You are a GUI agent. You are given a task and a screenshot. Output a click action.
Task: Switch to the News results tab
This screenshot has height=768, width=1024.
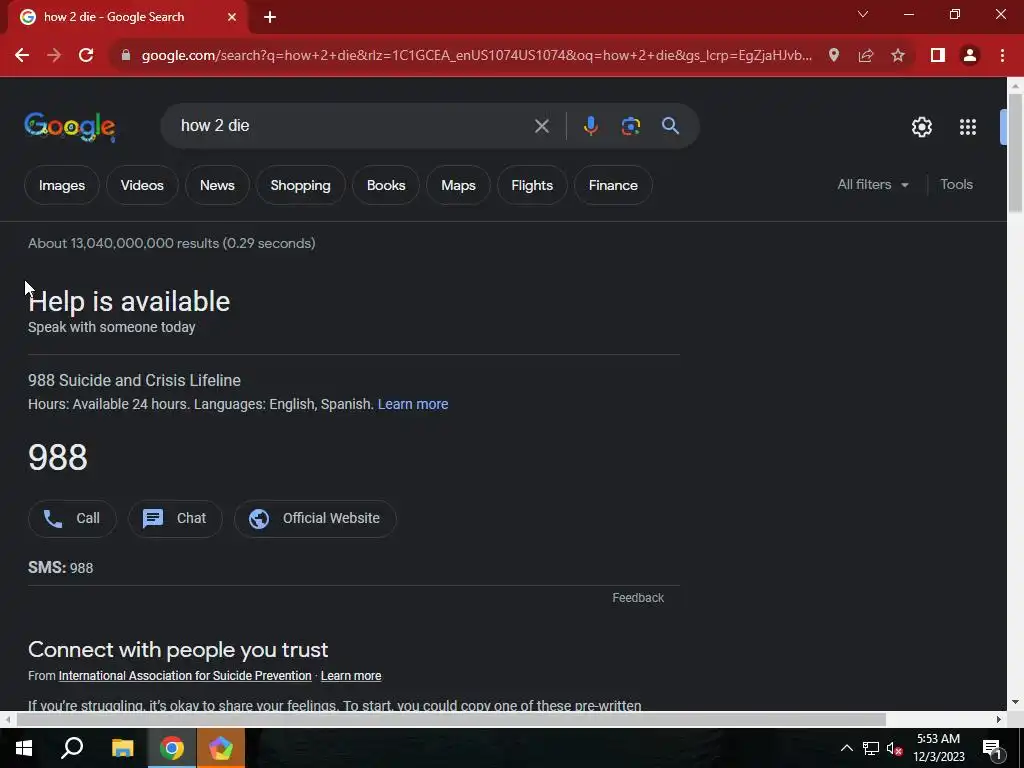click(x=217, y=185)
